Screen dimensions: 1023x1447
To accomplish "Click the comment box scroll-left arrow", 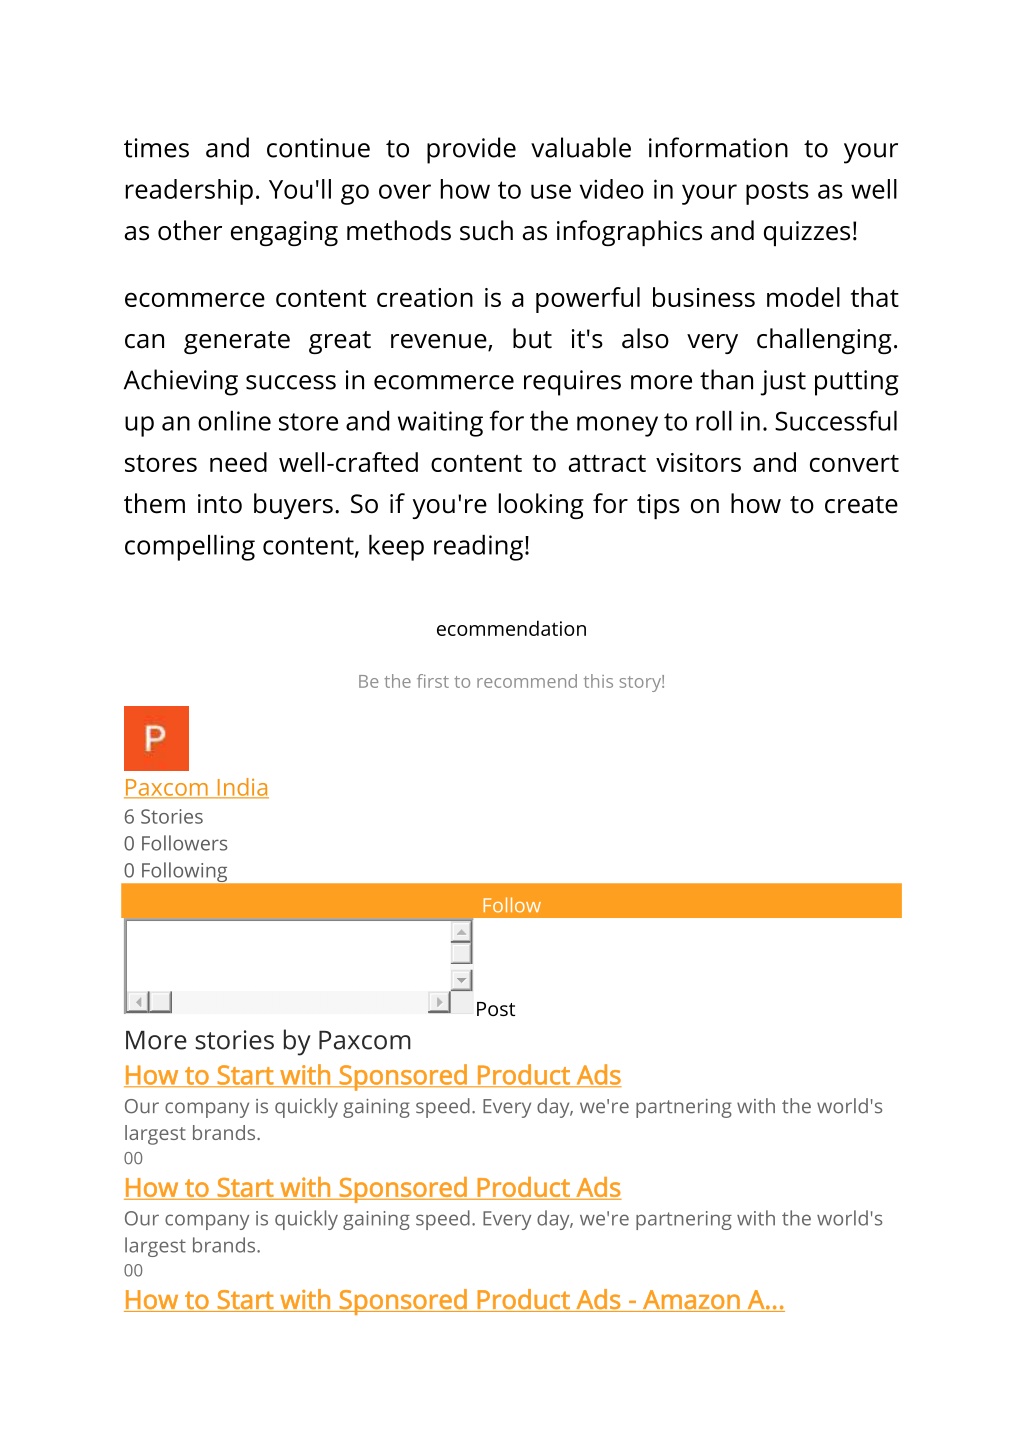I will point(138,1001).
